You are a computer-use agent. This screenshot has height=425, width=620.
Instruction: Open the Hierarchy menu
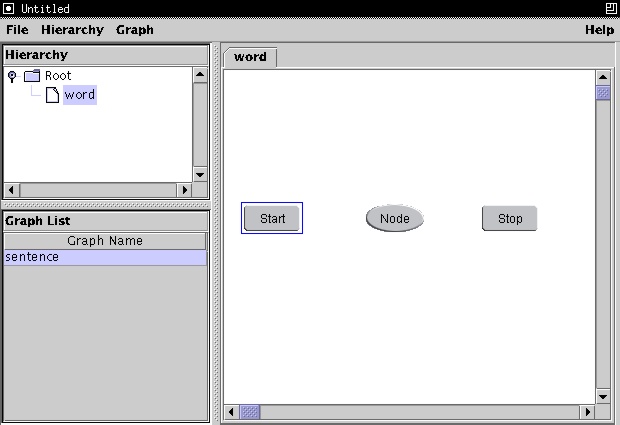pos(72,30)
